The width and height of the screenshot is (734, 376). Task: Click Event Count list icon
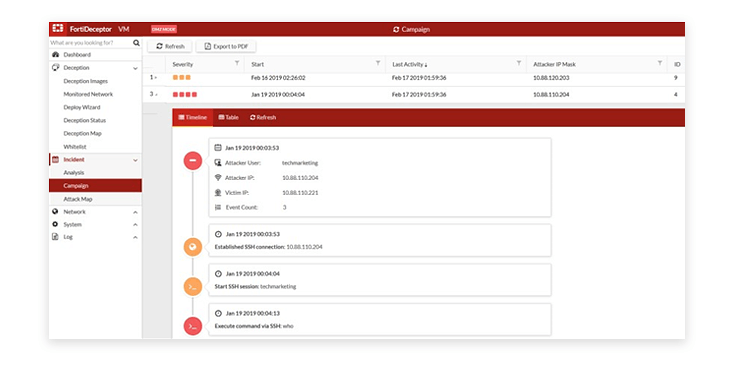218,207
